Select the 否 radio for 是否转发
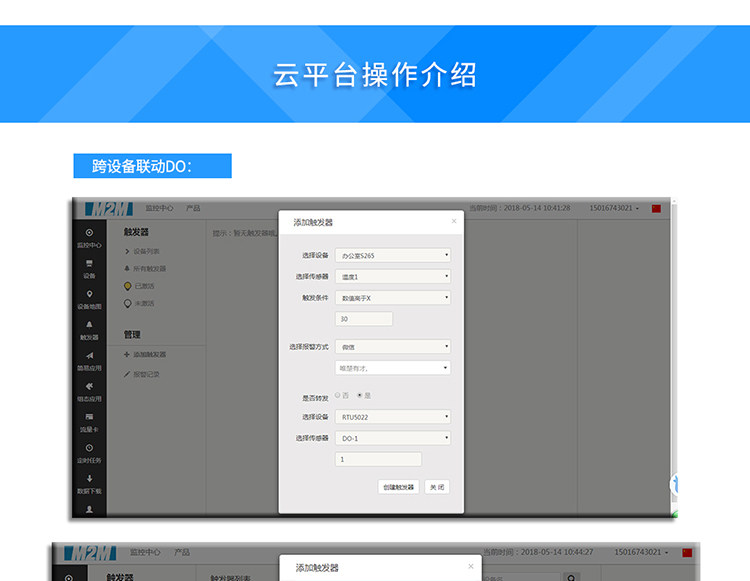The height and width of the screenshot is (581, 750). (x=338, y=395)
